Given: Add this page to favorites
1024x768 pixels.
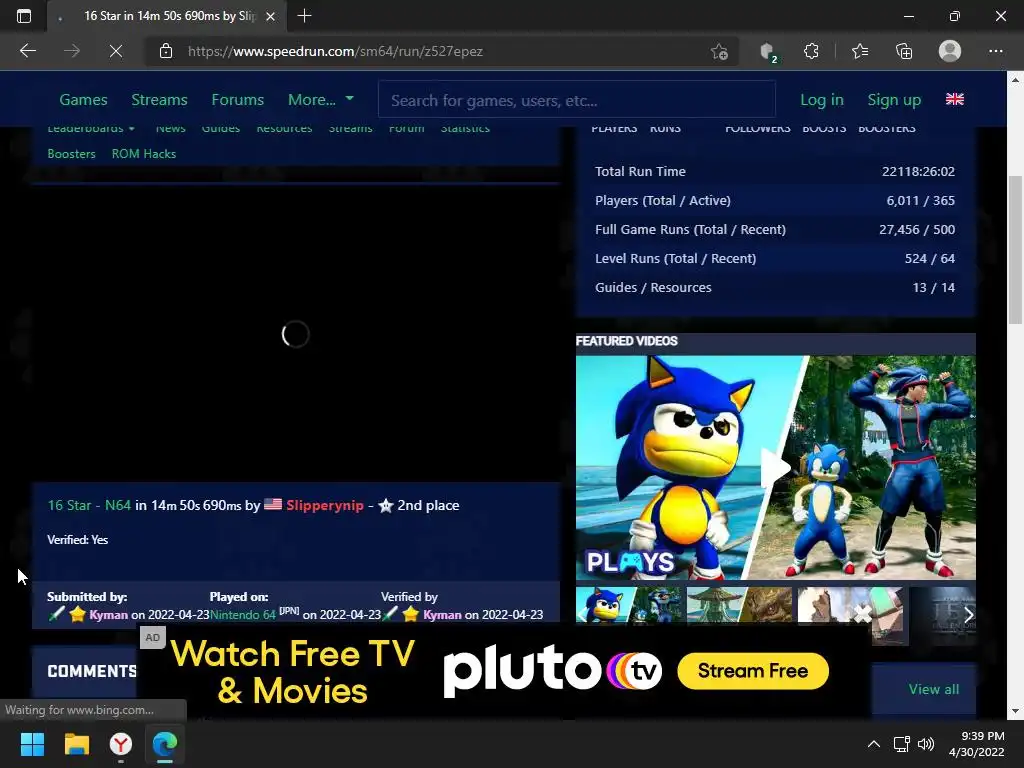Looking at the screenshot, I should [x=719, y=51].
